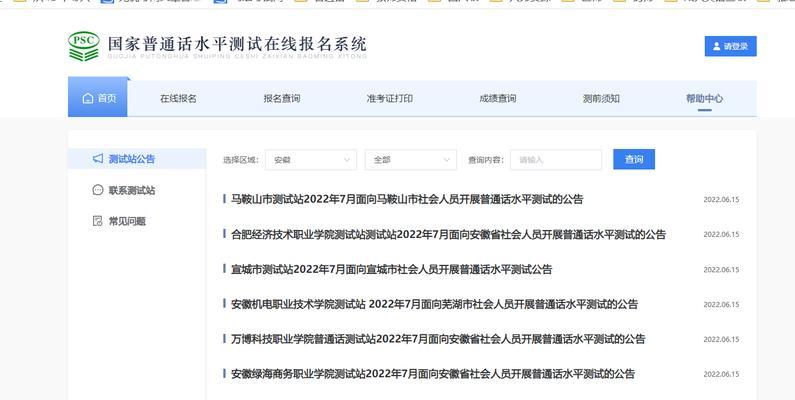
Task: Select 测试站公告 in sidebar
Action: tap(137, 159)
